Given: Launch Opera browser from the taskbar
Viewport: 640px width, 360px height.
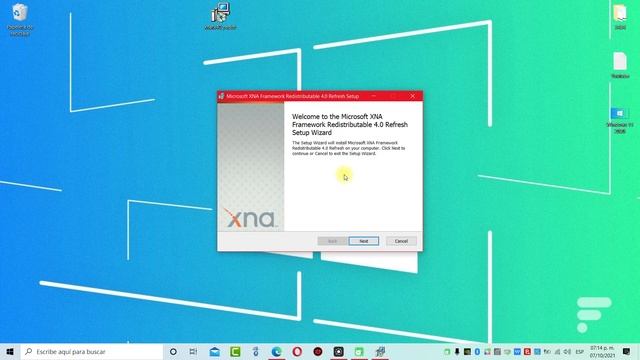Looking at the screenshot, I should point(297,351).
